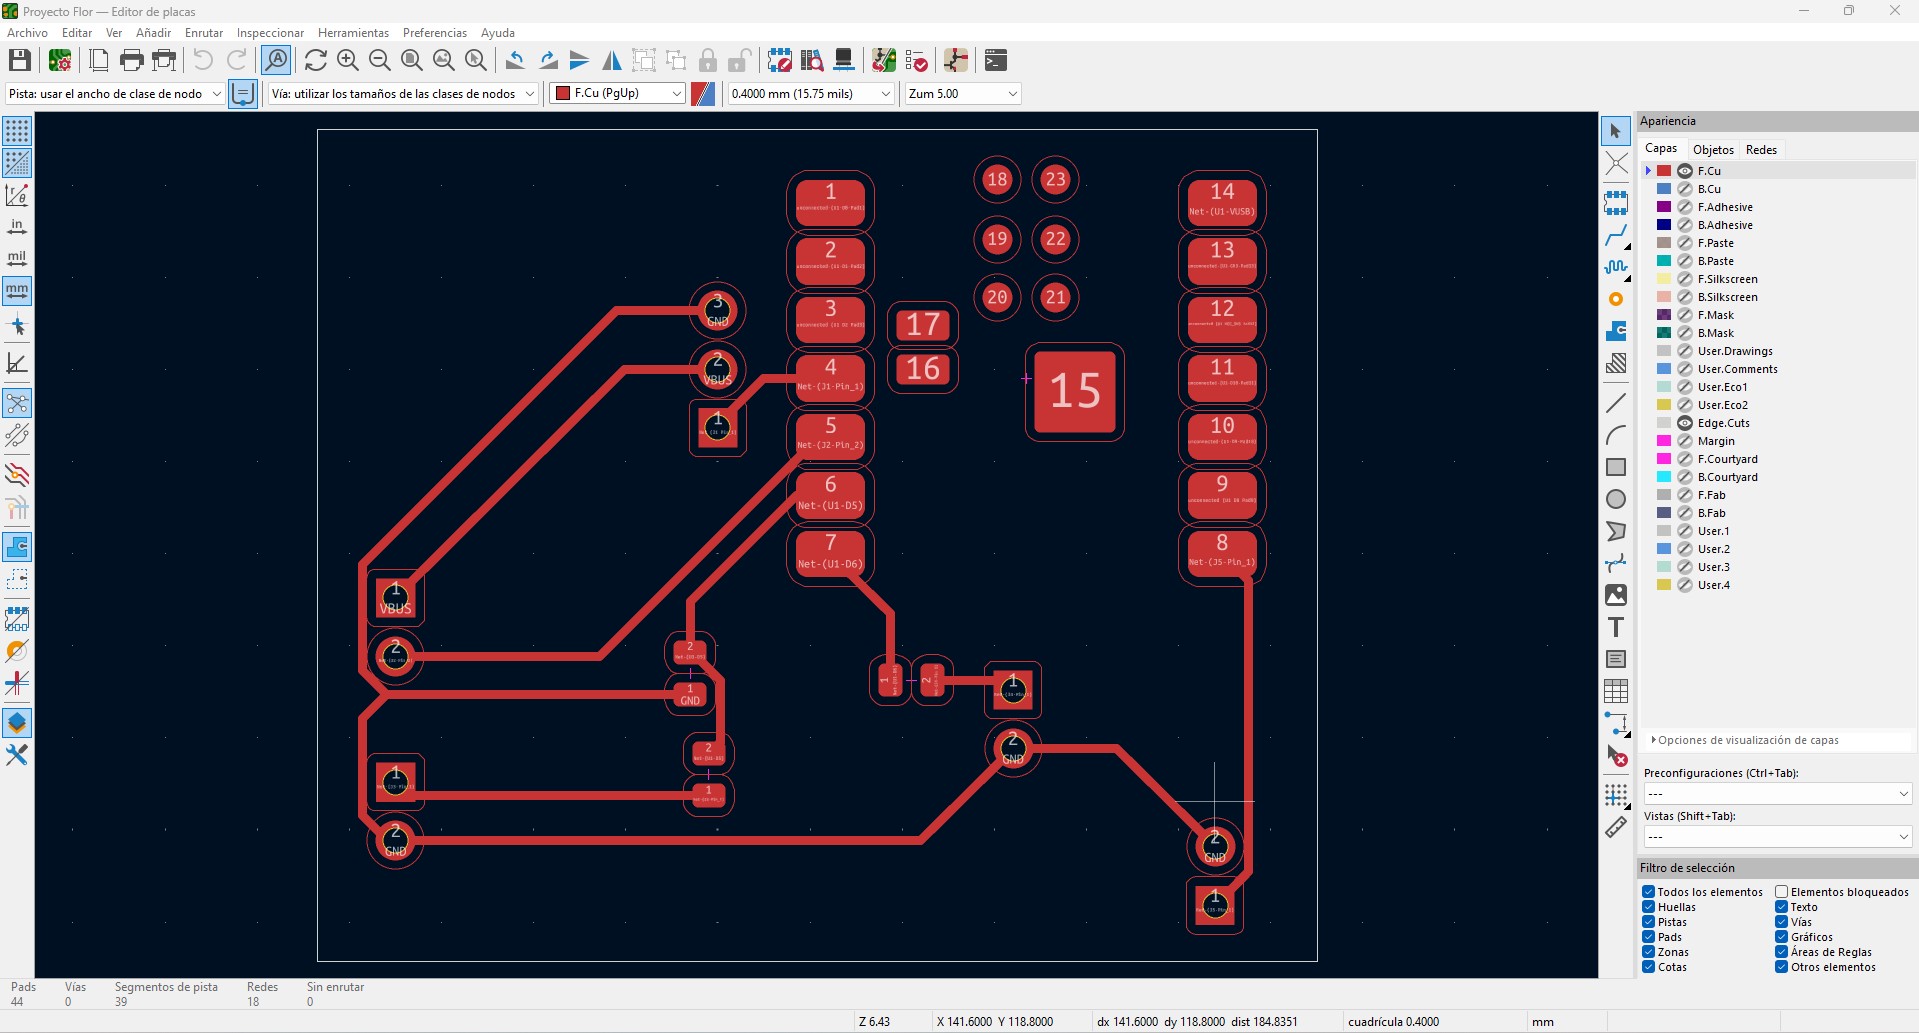1919x1033 pixels.
Task: Select the arrow selection tool
Action: pos(1616,131)
